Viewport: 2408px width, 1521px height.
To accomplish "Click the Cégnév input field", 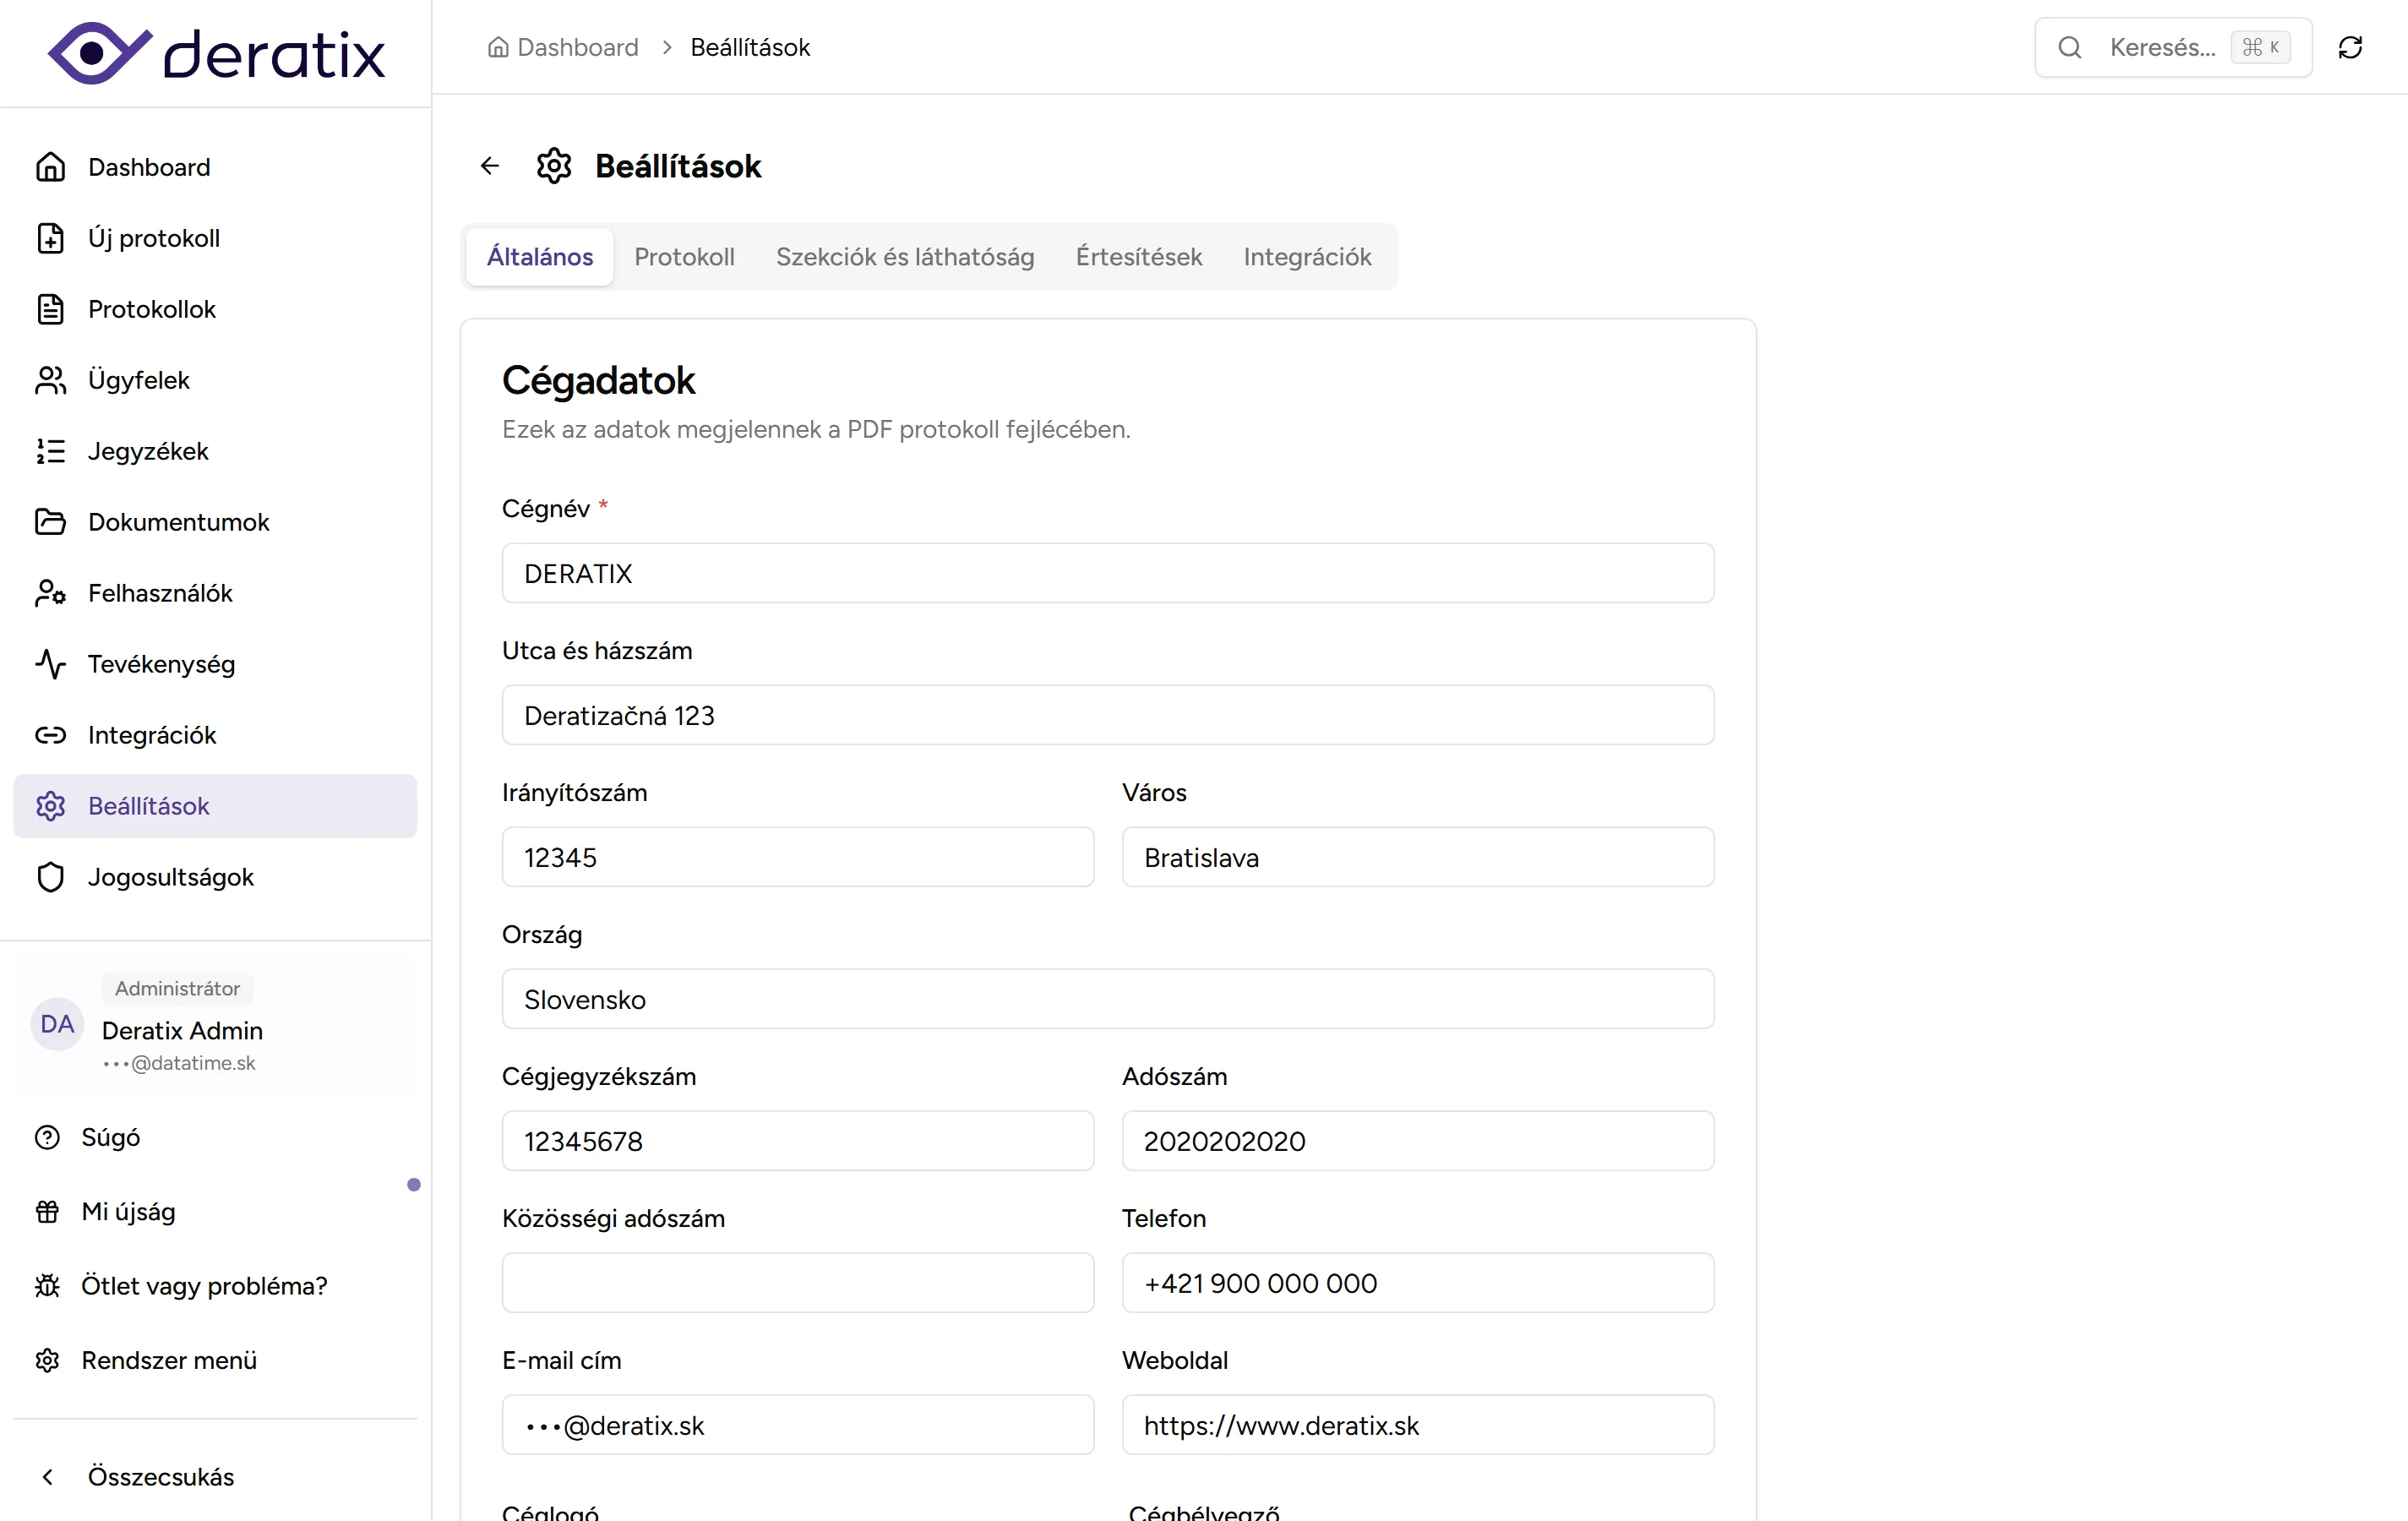I will tap(1107, 573).
